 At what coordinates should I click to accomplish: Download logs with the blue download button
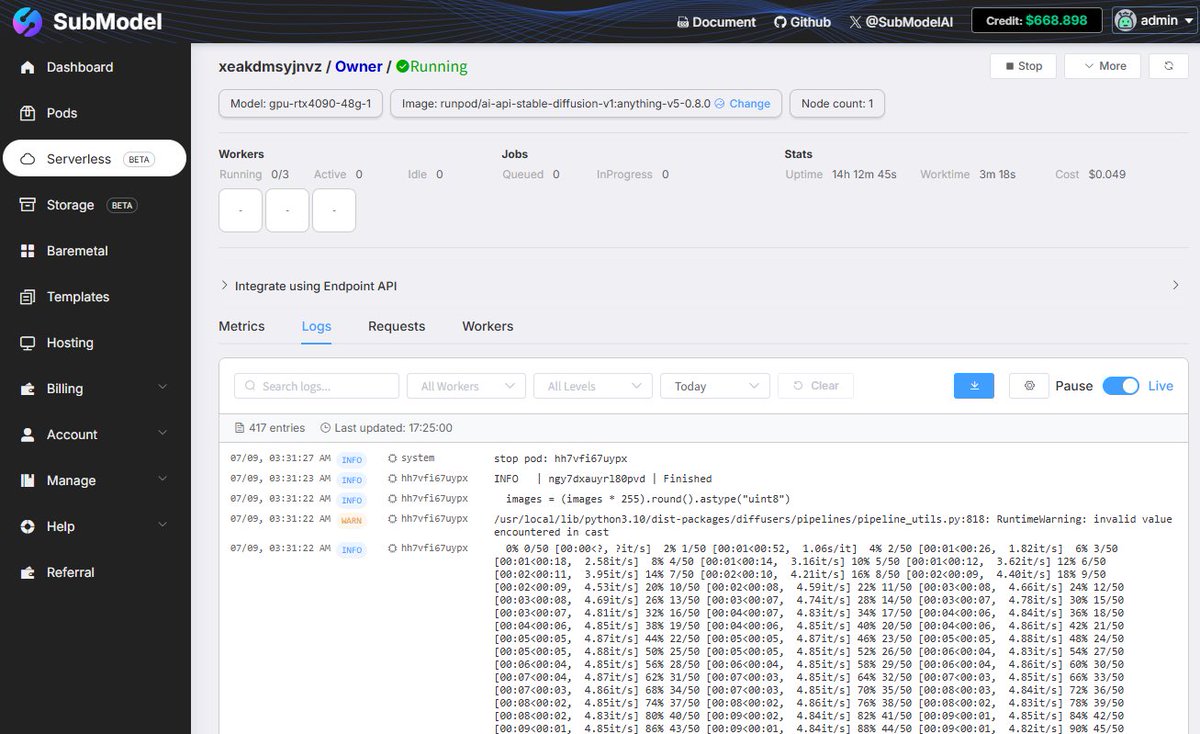click(974, 386)
